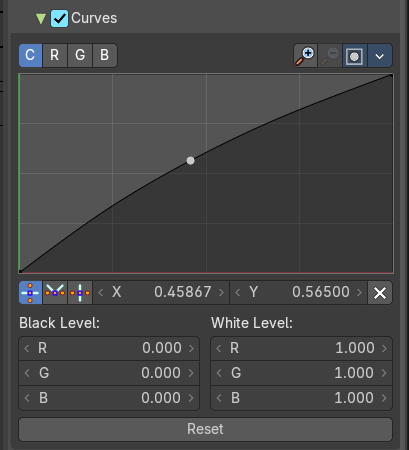
Task: Switch to the G channel tab
Action: pos(80,55)
